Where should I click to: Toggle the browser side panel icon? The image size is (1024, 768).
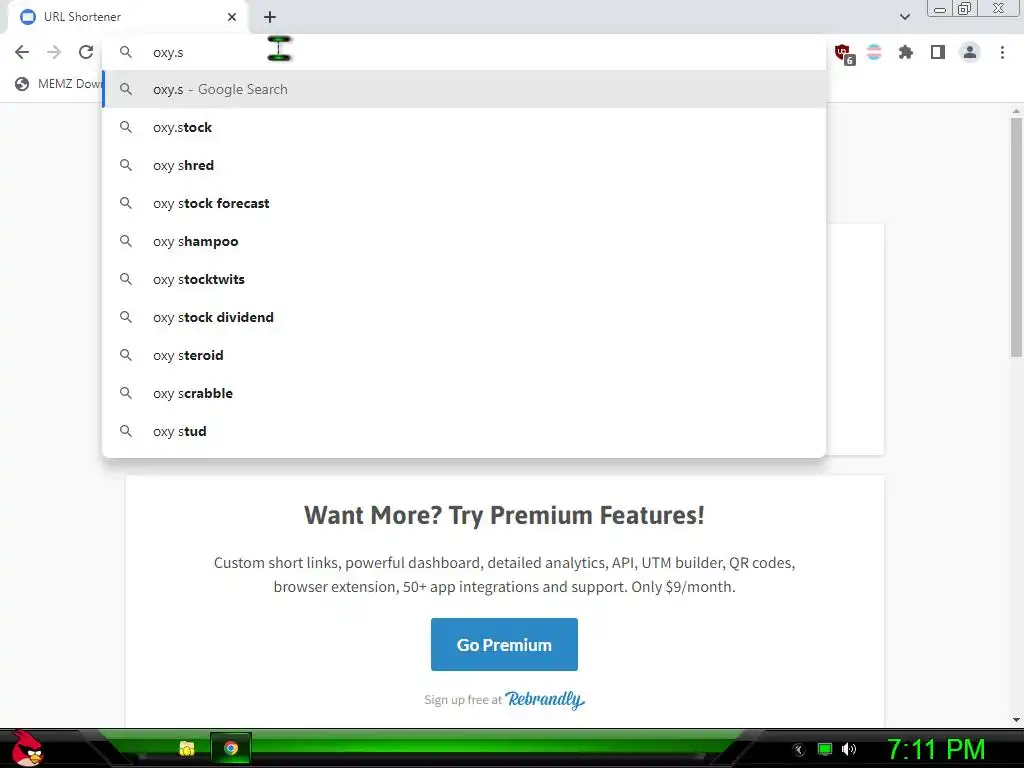[938, 52]
